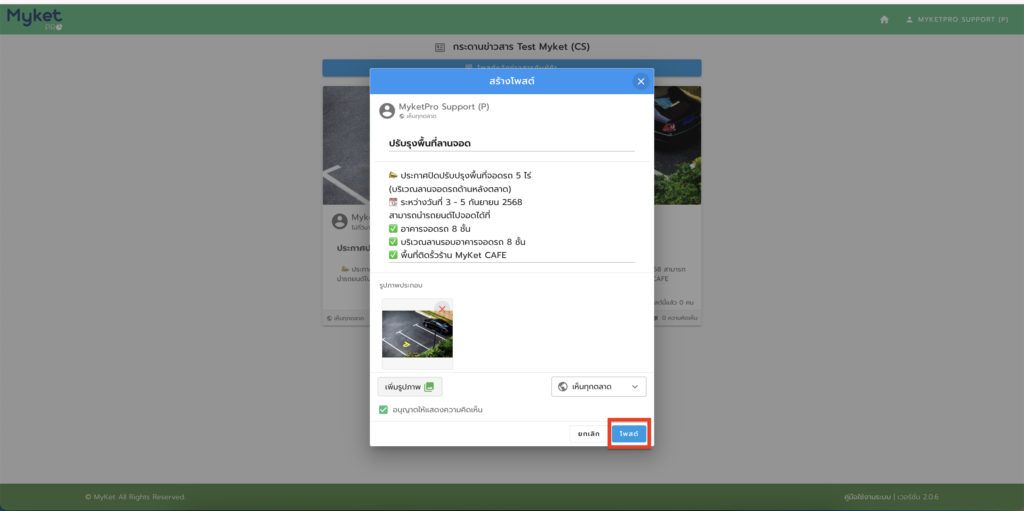Open the คู่มือใช้งานระบบ manual link
The height and width of the screenshot is (511, 1024).
(x=867, y=497)
